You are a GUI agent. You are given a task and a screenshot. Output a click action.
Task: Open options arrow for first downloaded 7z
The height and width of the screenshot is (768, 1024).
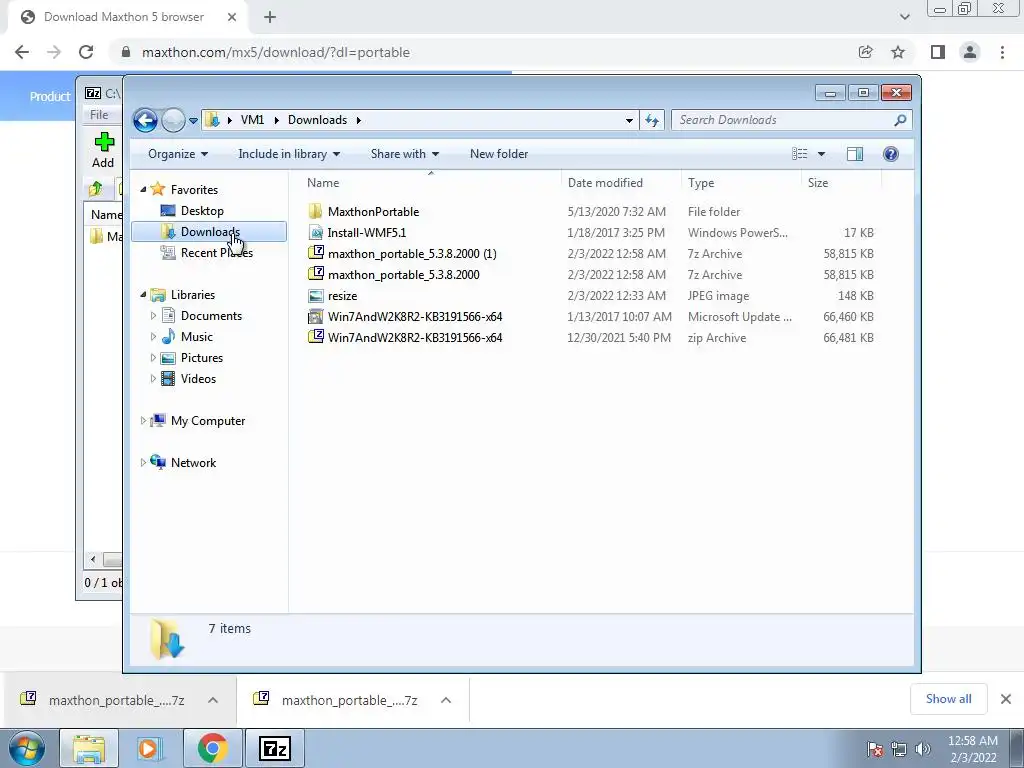213,700
